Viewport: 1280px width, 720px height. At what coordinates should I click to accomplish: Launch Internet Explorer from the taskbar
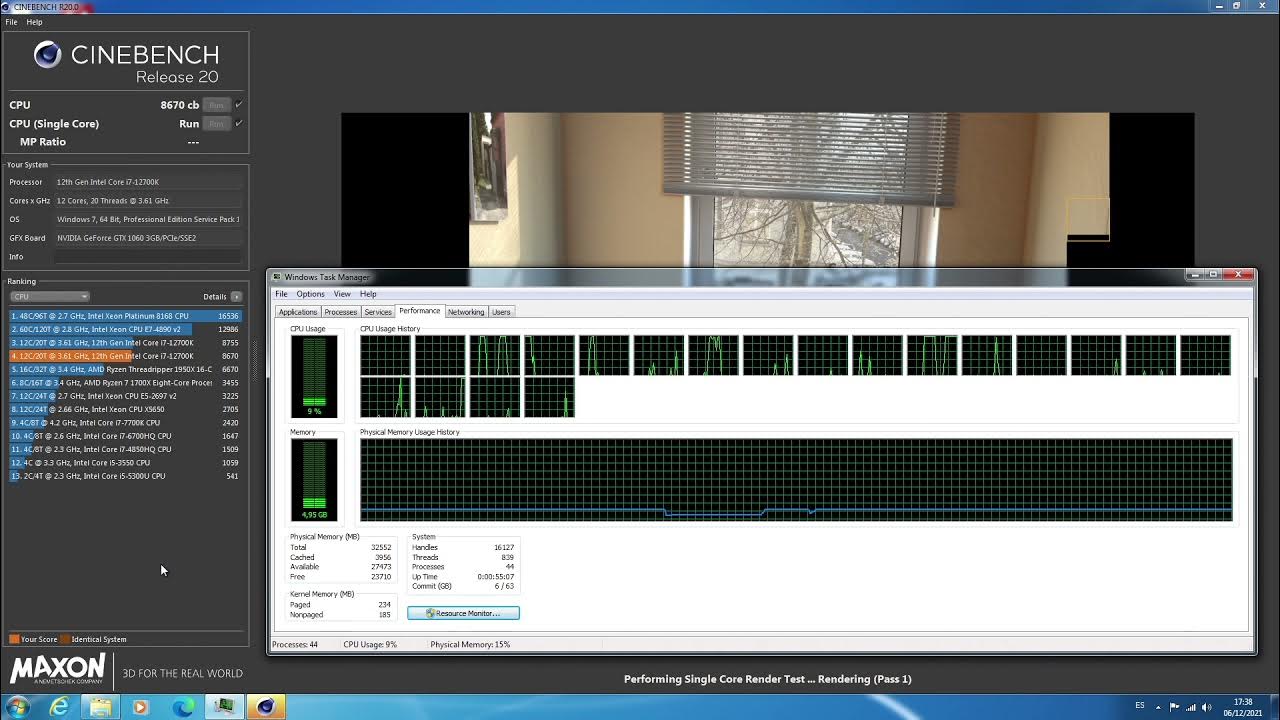pos(60,707)
